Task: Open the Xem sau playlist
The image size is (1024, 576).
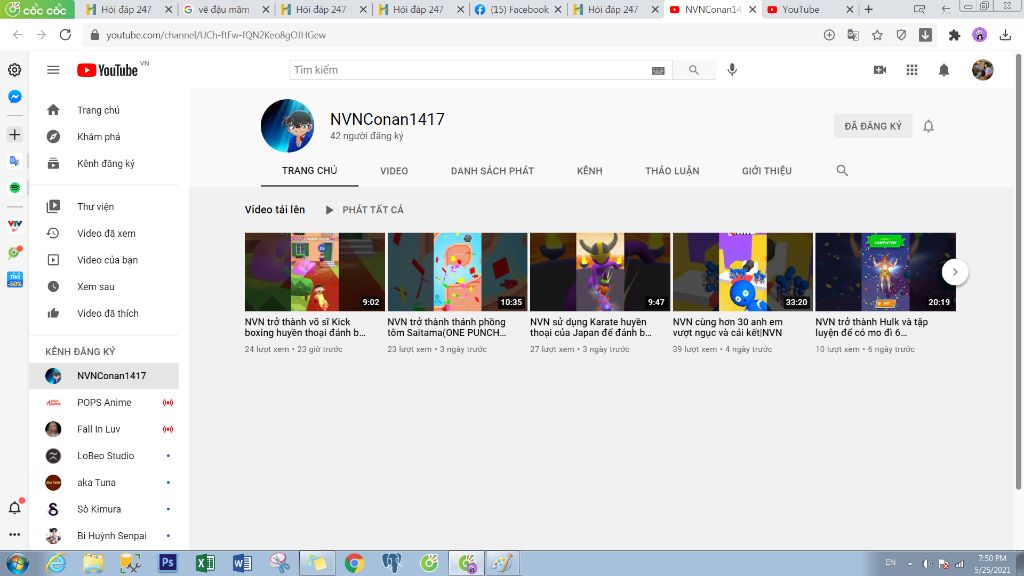Action: point(104,287)
